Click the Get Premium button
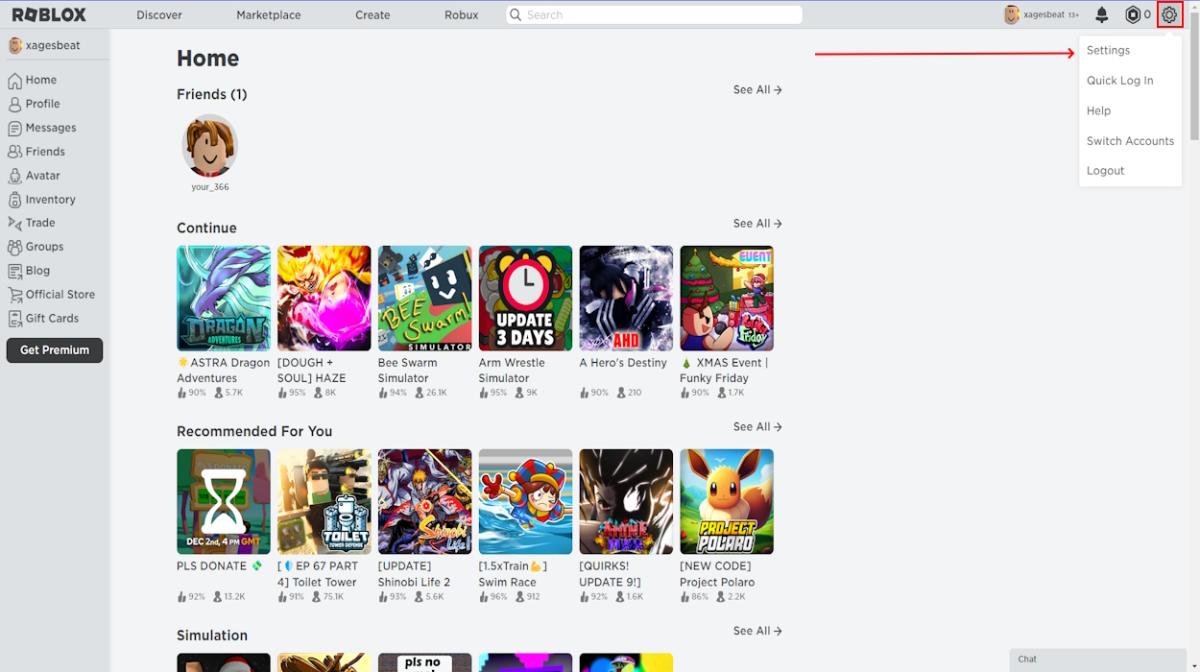 54,350
